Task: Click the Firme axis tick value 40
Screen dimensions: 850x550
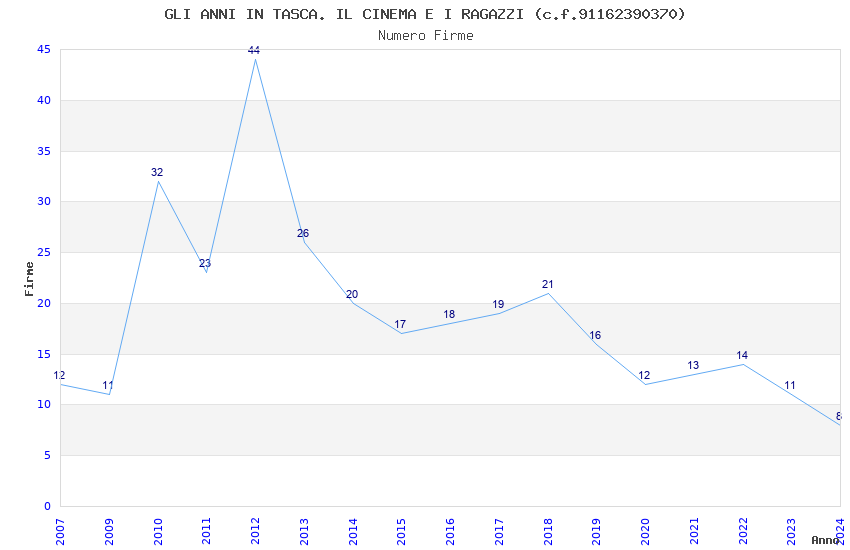Action: point(44,100)
